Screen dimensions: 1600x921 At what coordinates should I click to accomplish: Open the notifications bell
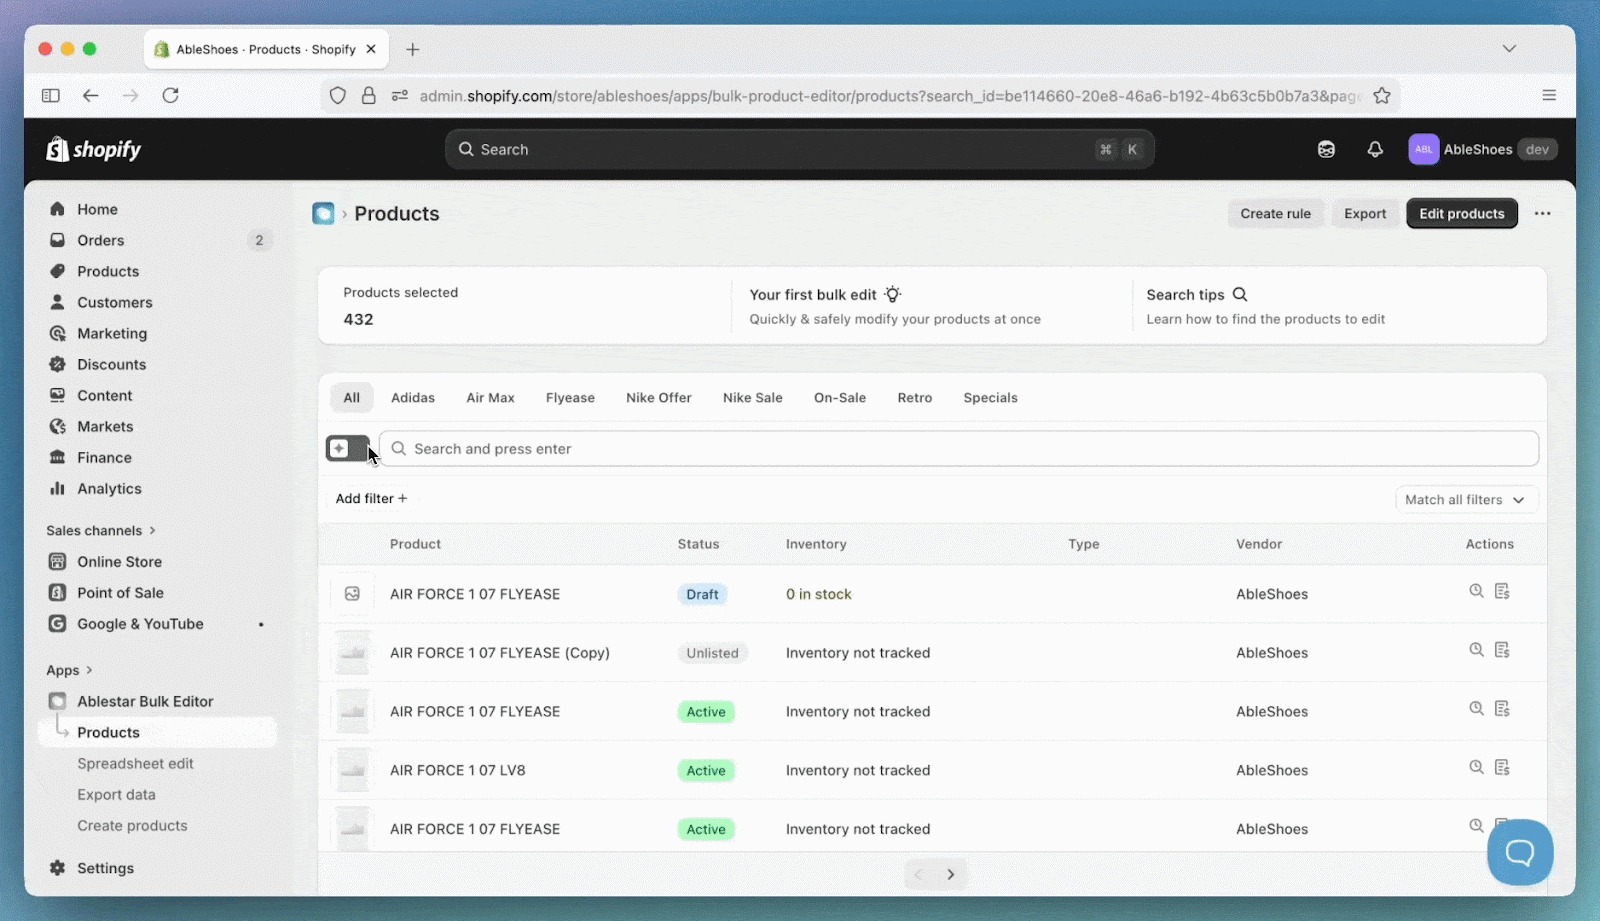[1375, 149]
